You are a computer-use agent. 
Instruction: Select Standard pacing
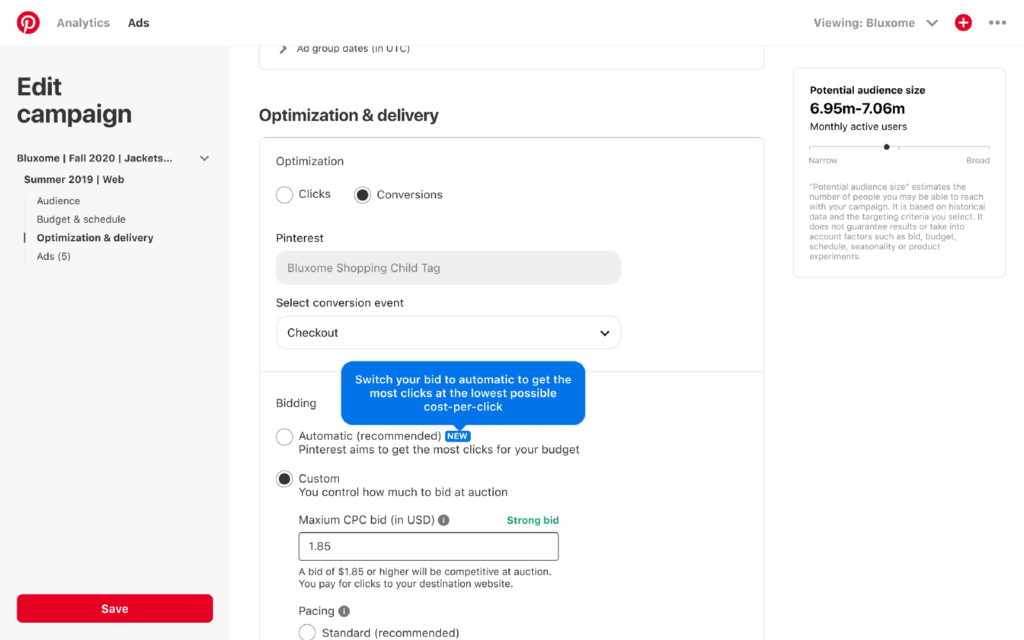[307, 632]
